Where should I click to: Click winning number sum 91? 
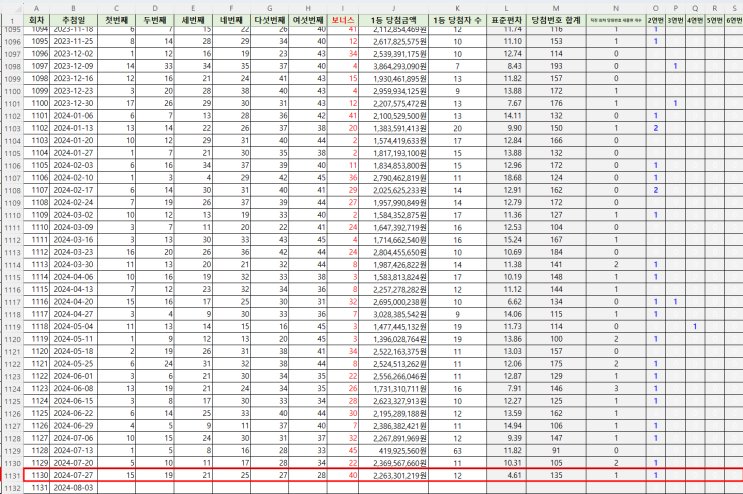pos(556,451)
